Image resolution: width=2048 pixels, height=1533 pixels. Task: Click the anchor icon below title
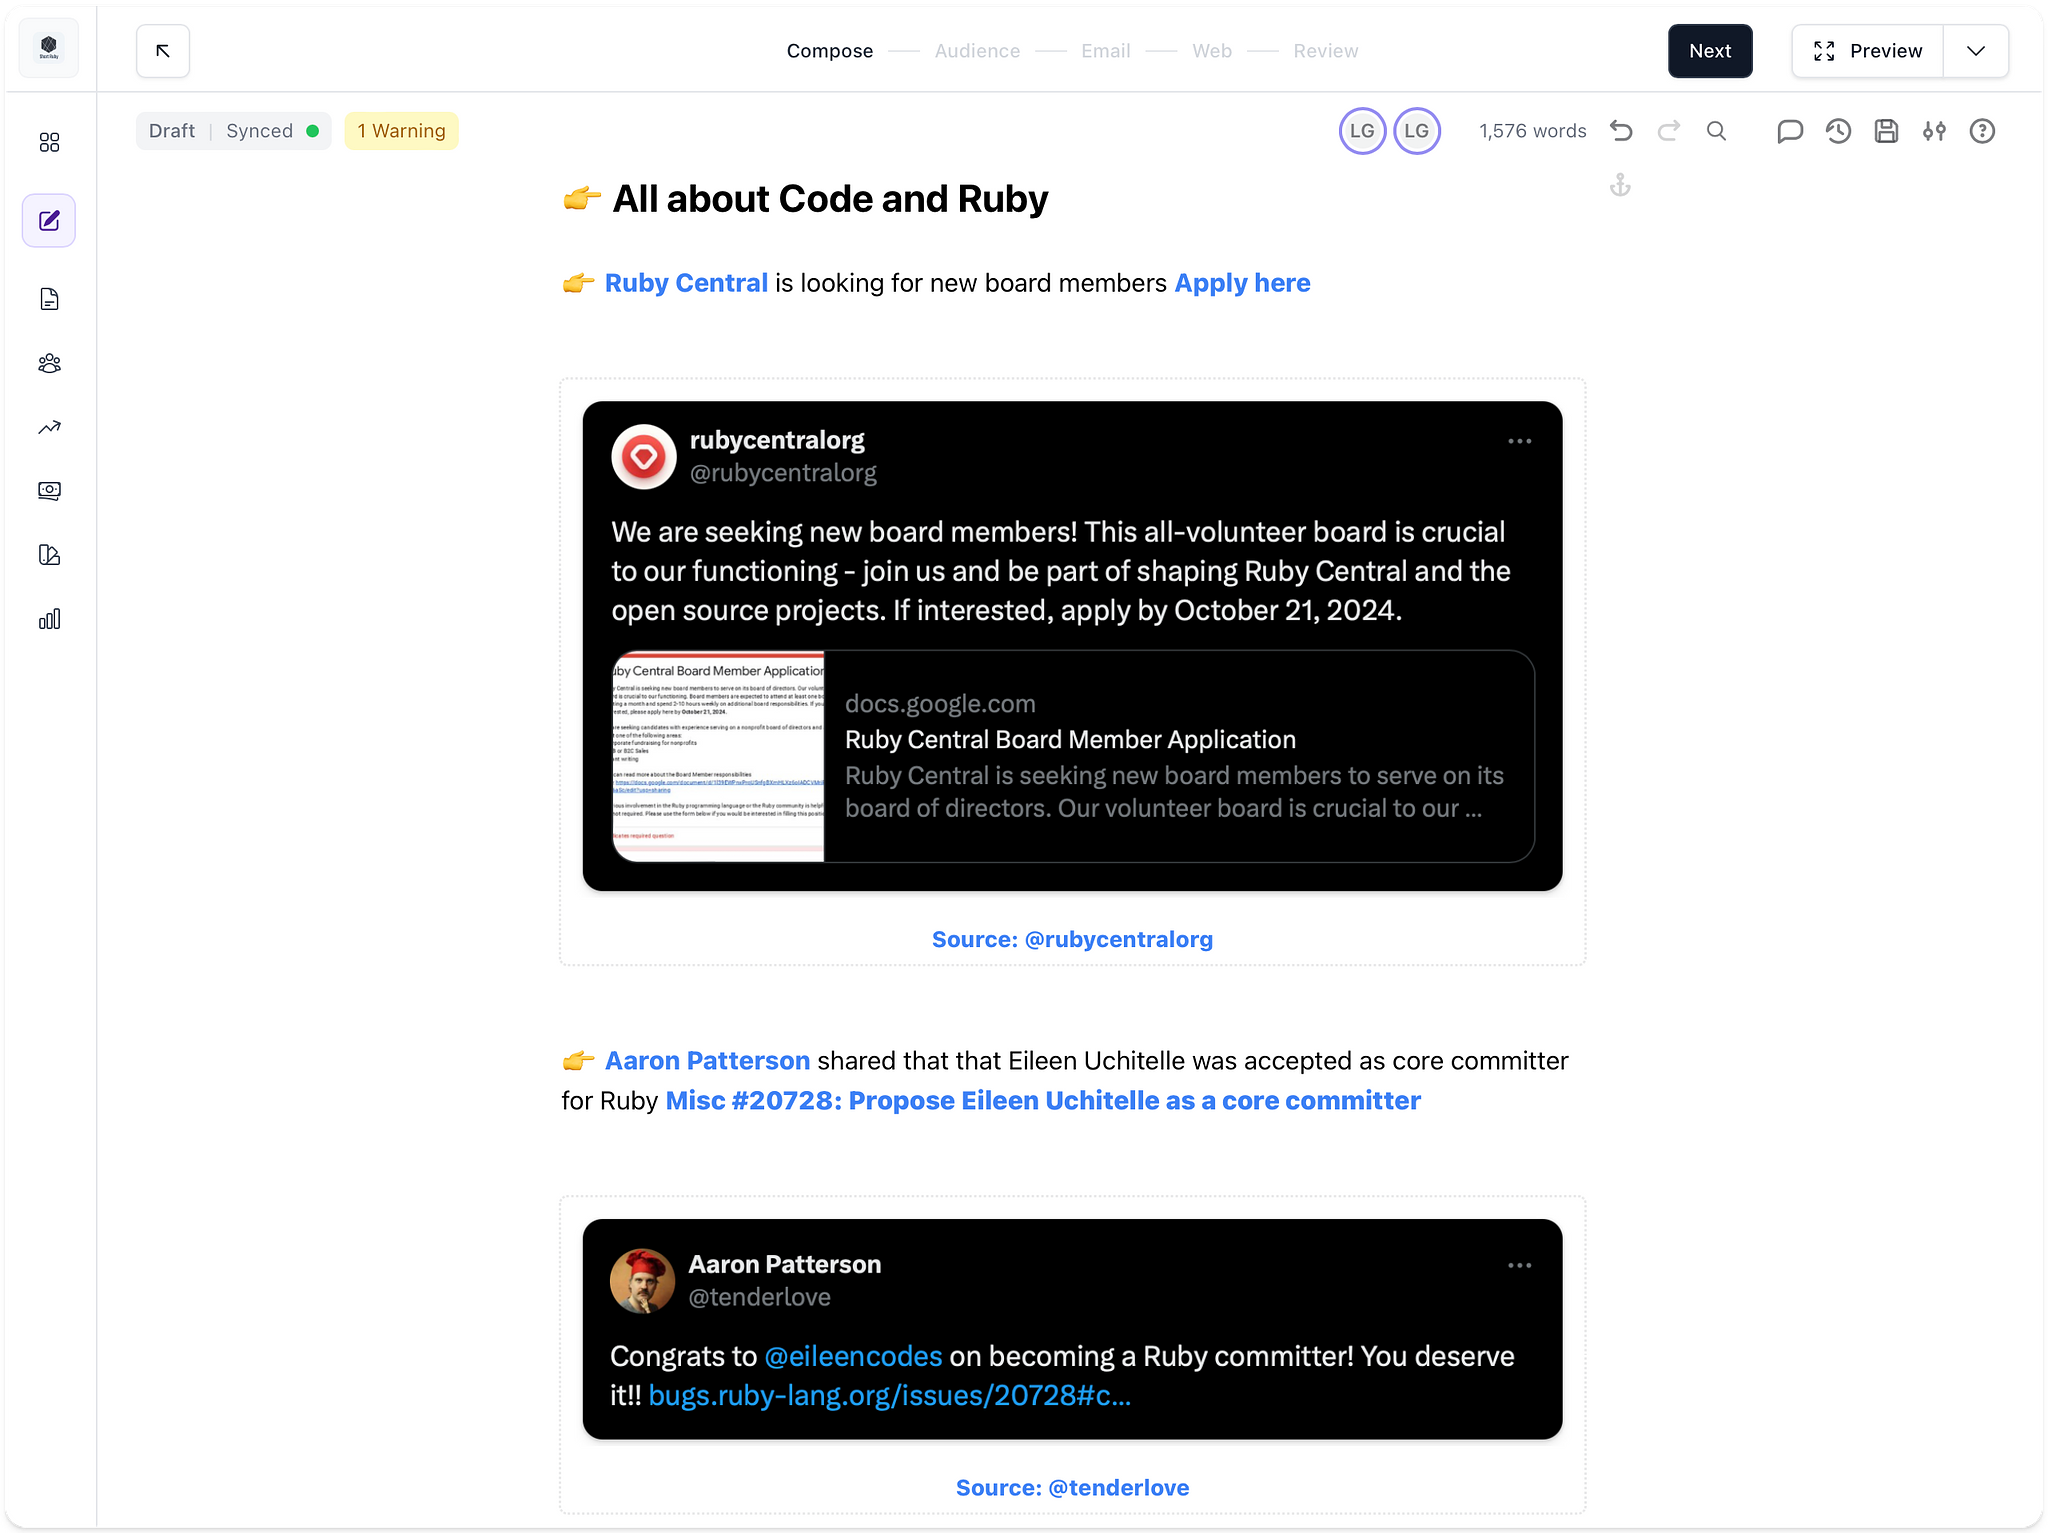coord(1620,185)
